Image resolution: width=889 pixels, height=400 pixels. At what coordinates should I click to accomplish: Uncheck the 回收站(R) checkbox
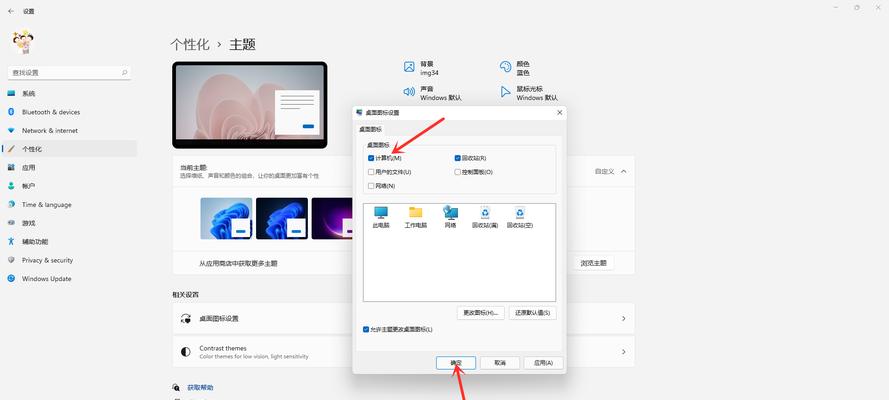458,158
